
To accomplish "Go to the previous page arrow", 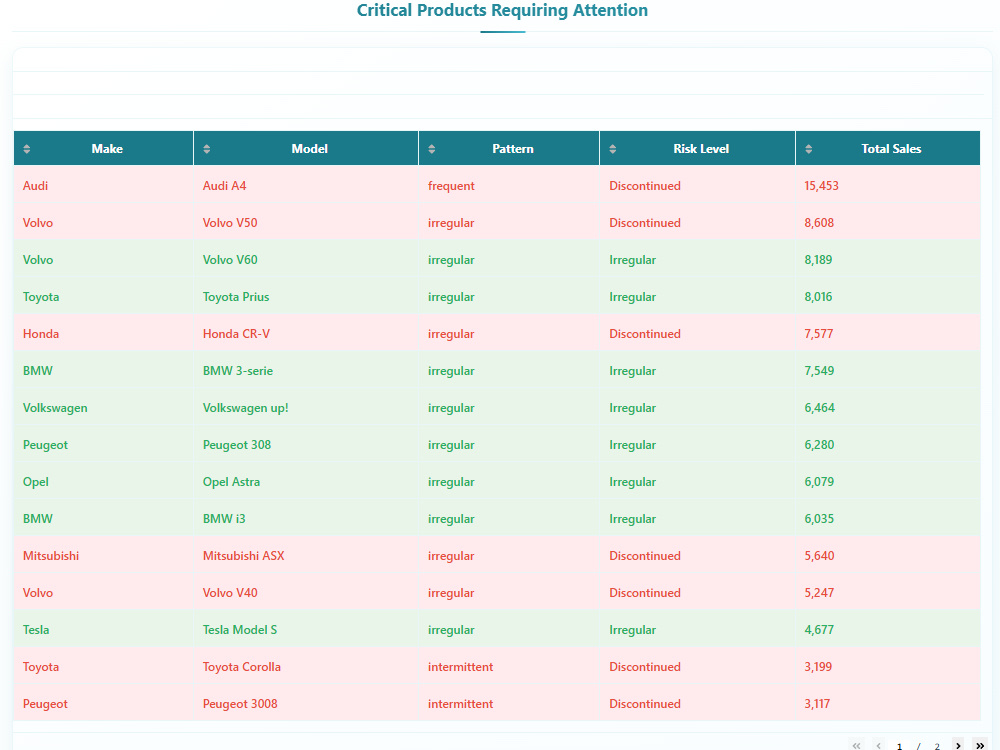I will coord(879,745).
